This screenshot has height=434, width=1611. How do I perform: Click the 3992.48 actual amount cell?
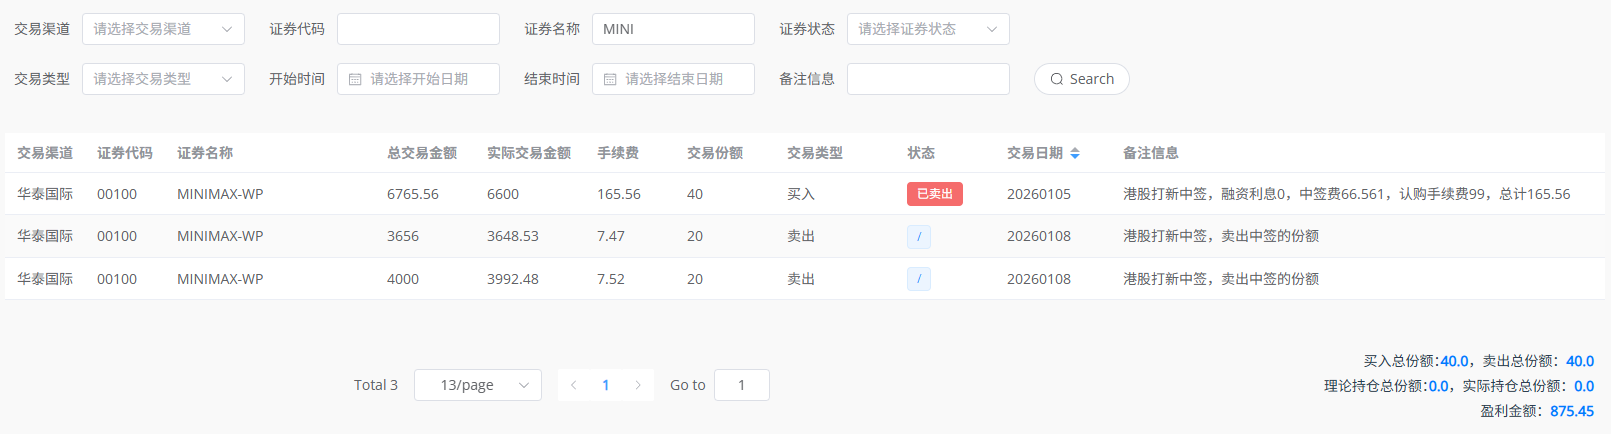click(x=513, y=279)
